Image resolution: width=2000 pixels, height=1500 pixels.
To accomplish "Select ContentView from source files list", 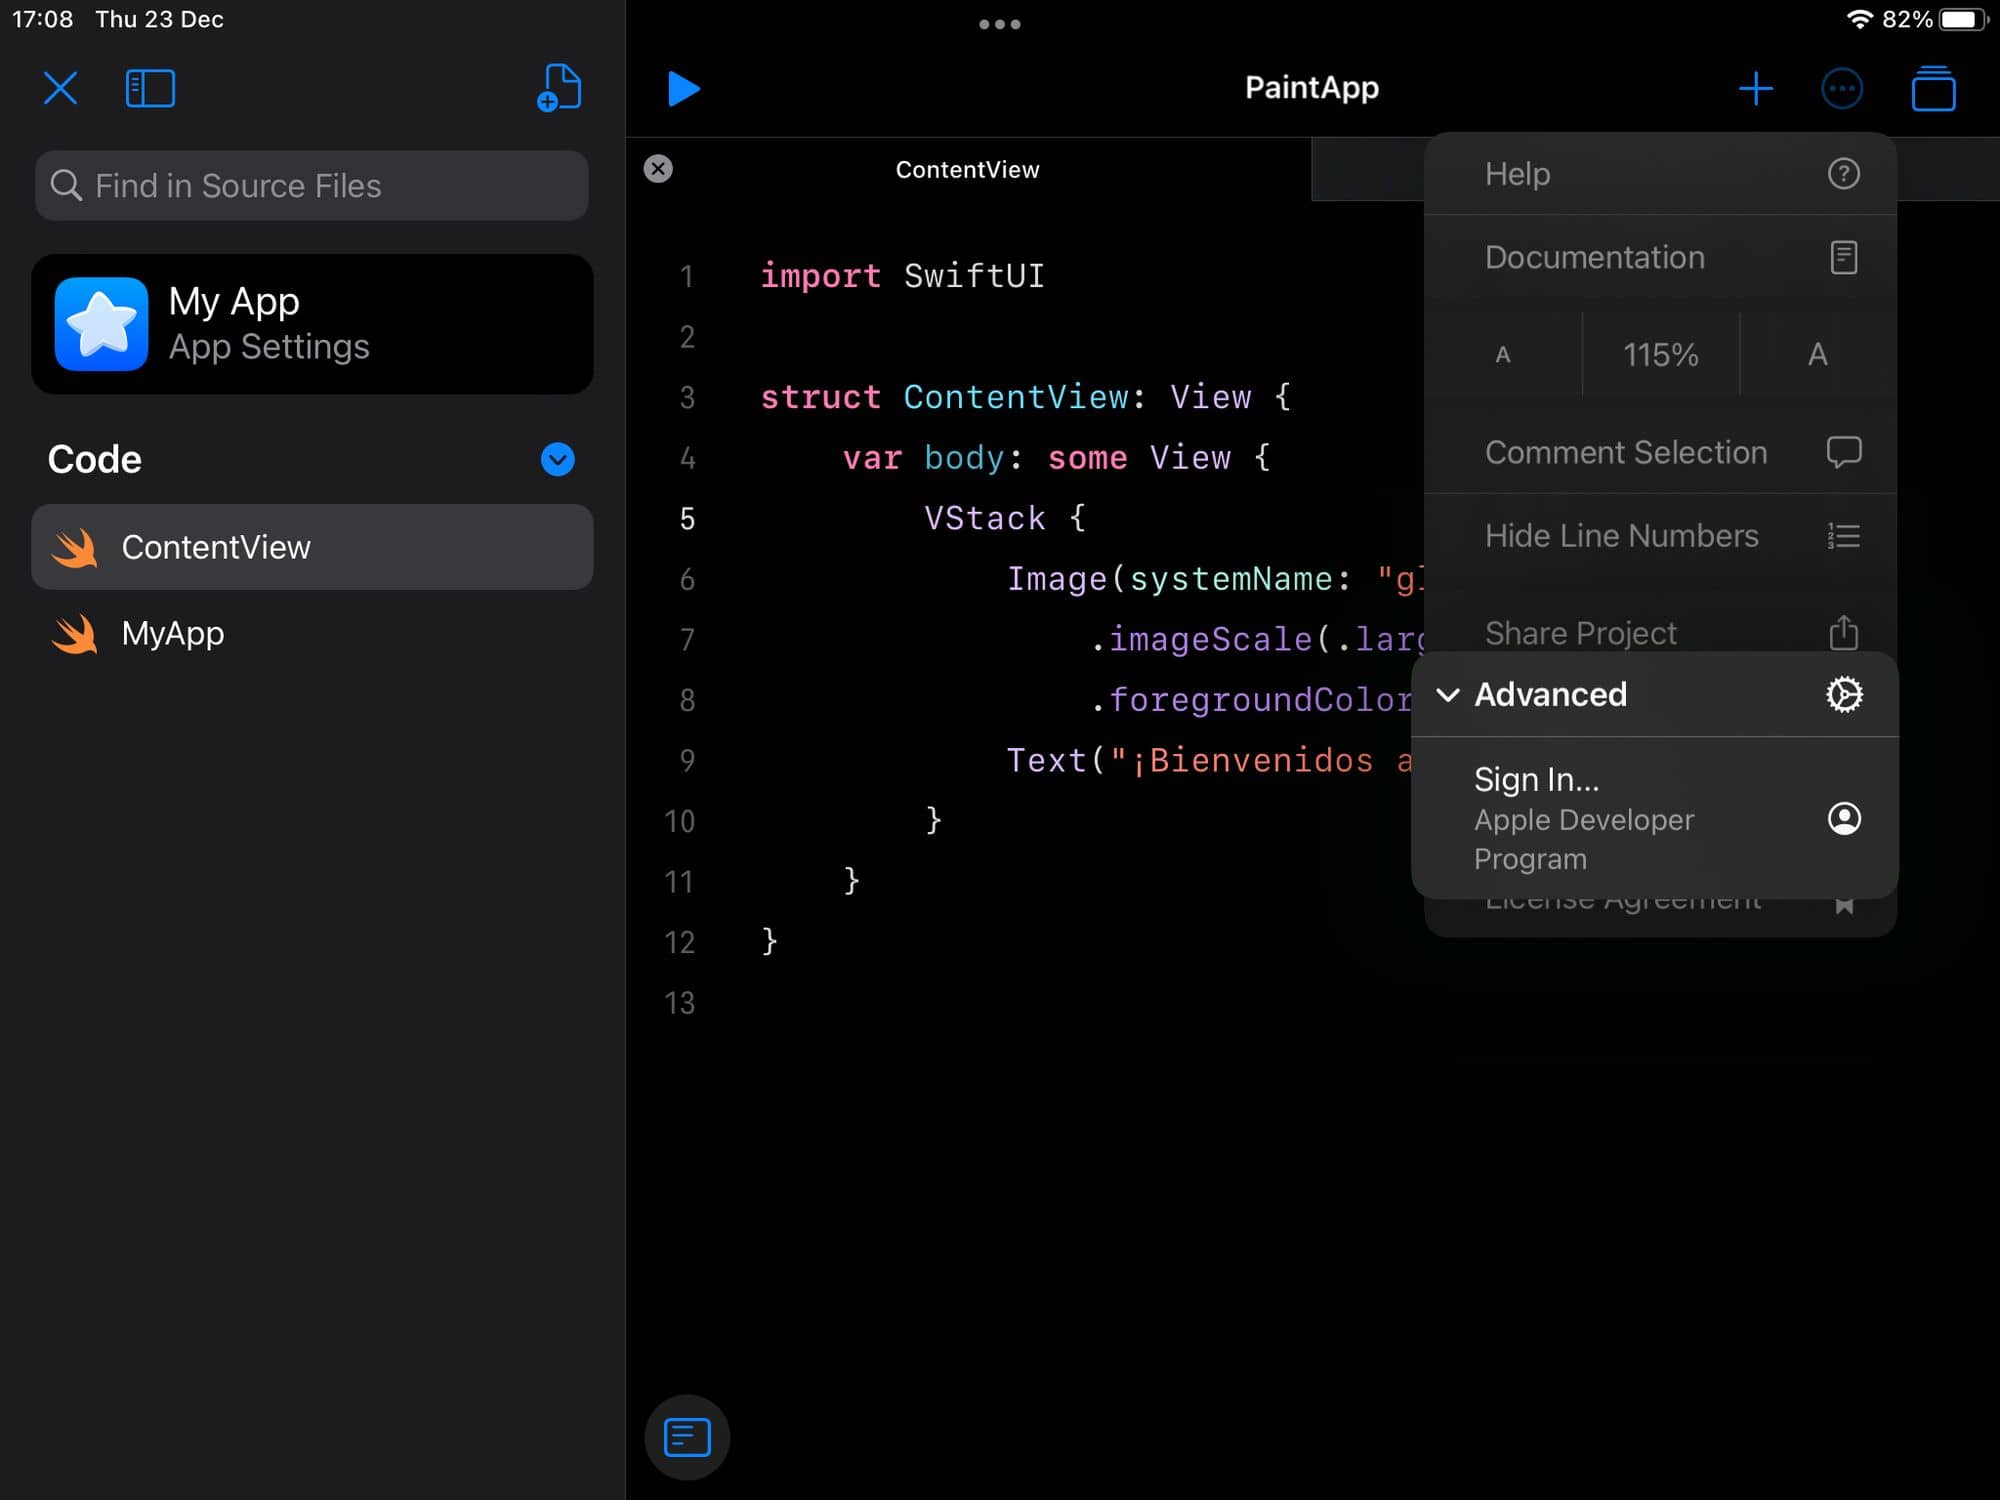I will coord(312,547).
